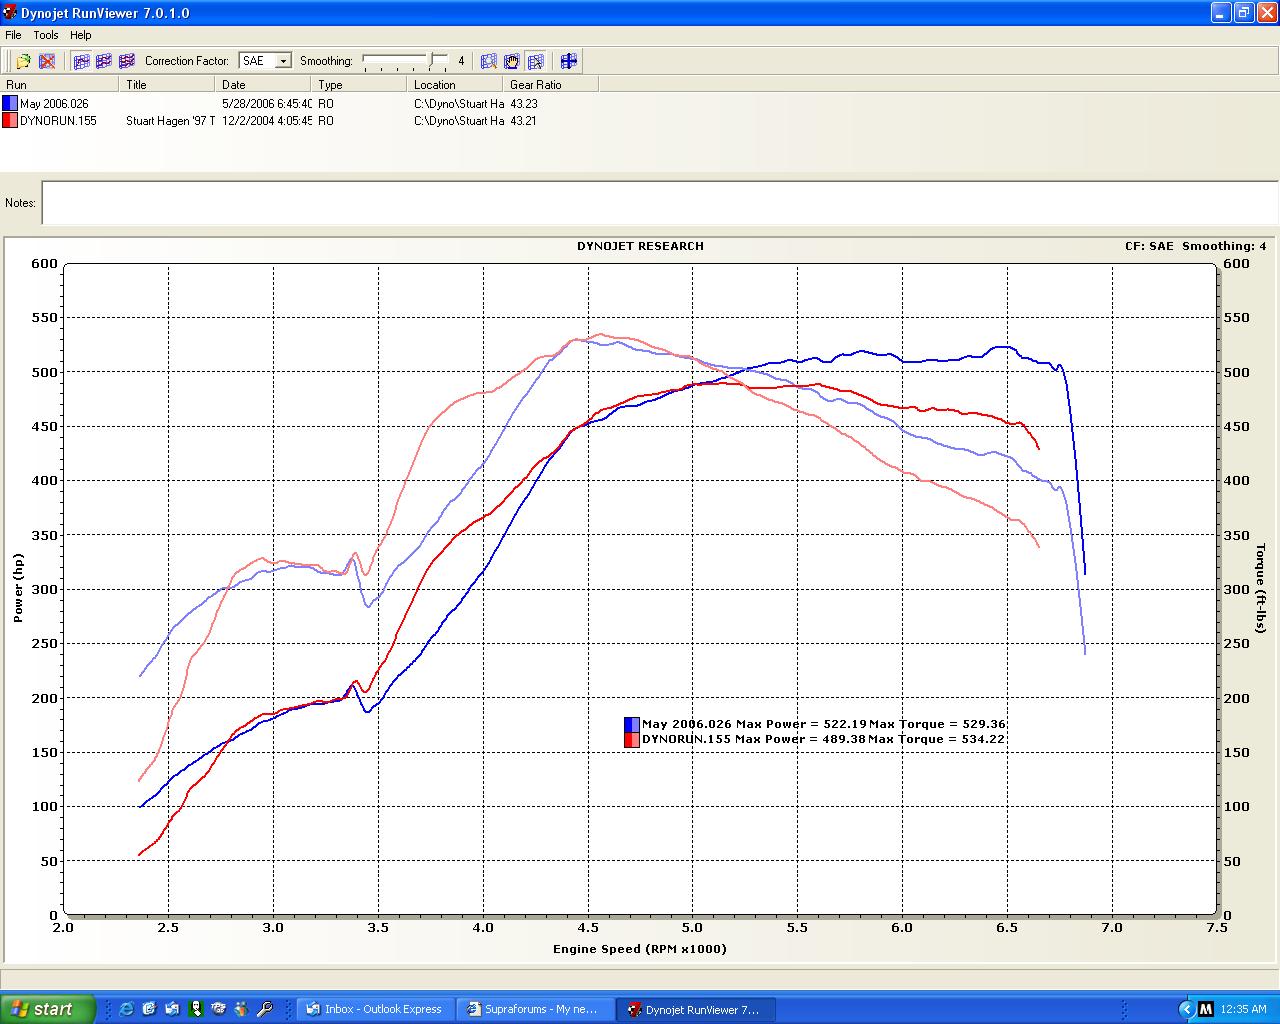Open the Correction Factor SAE dropdown

(283, 61)
